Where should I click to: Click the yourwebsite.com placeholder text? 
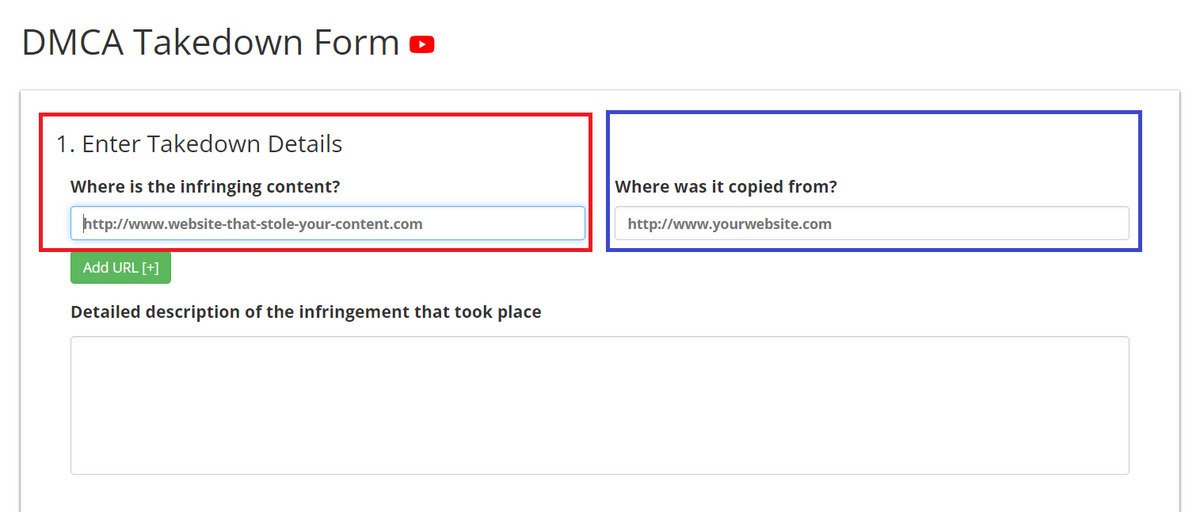(730, 224)
